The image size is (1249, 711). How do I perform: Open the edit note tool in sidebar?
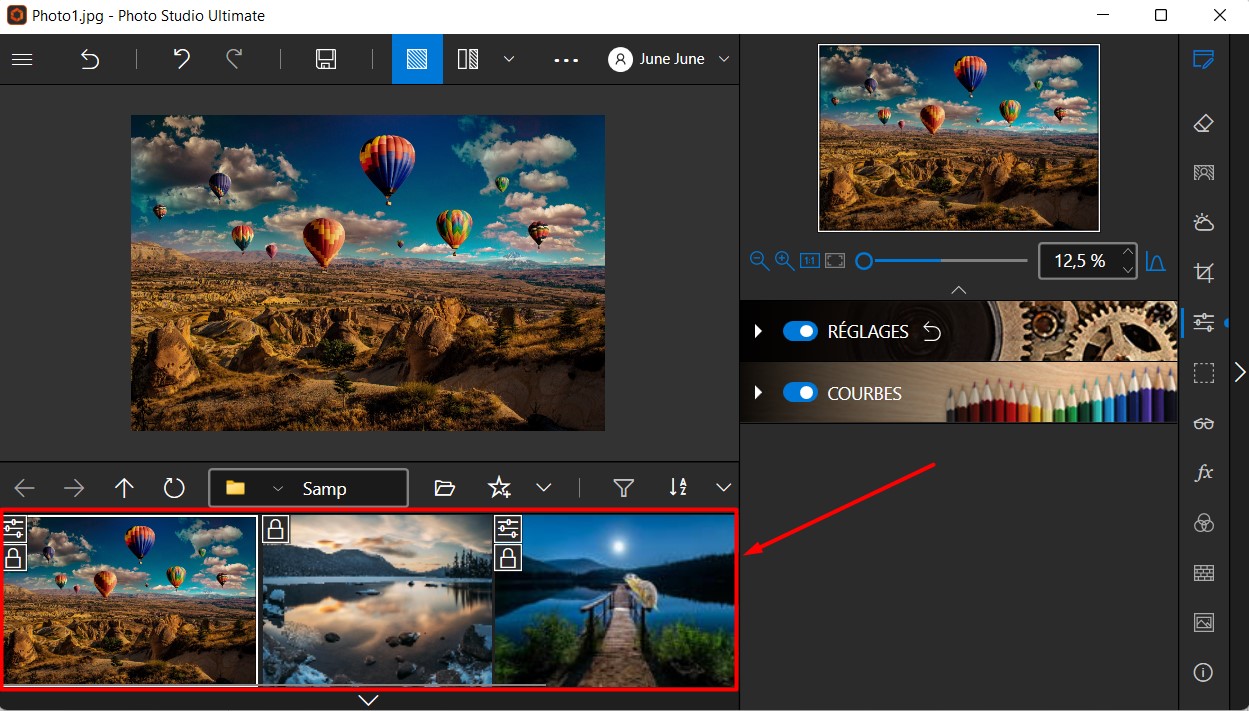point(1204,60)
